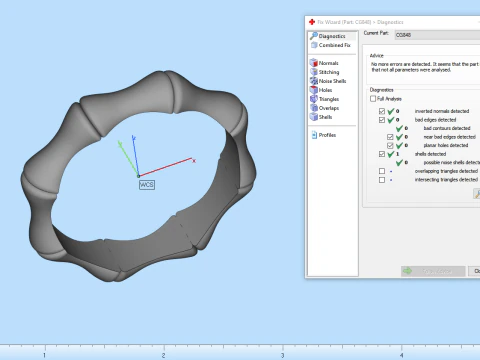Select the Normals fix step
This screenshot has width=480, height=360.
click(x=324, y=63)
